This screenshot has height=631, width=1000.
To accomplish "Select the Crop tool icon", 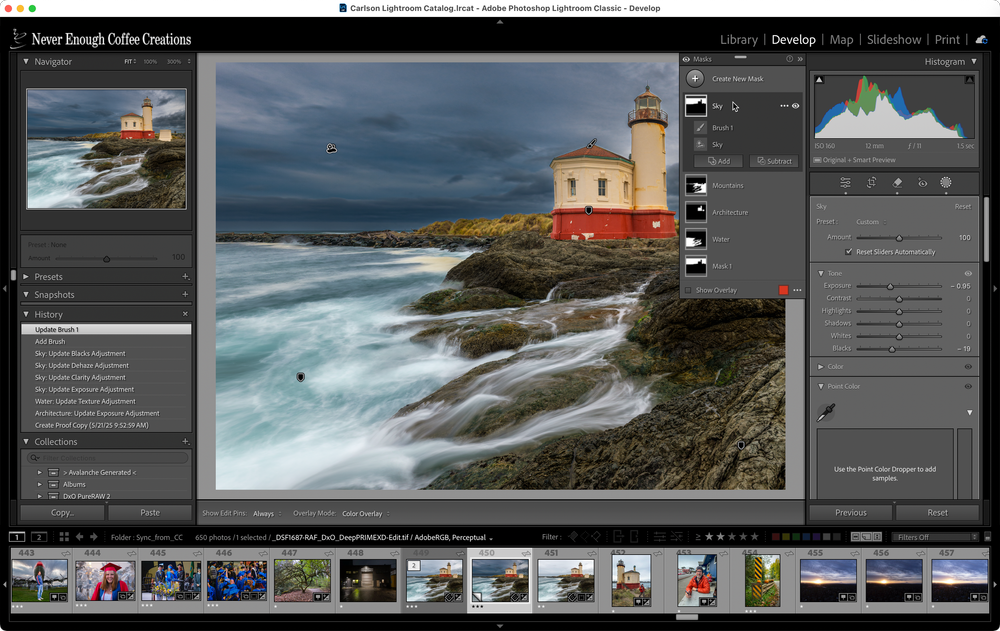I will click(871, 183).
